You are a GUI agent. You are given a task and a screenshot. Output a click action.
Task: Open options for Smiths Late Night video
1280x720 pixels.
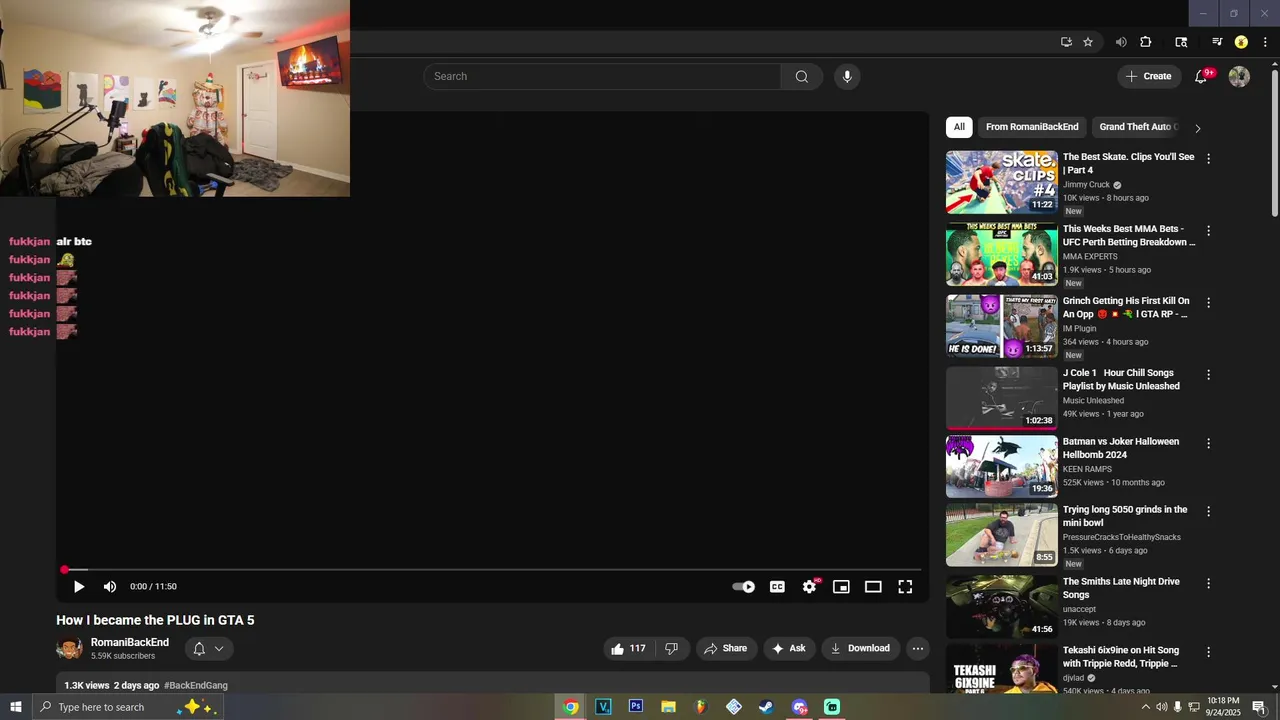1208,583
